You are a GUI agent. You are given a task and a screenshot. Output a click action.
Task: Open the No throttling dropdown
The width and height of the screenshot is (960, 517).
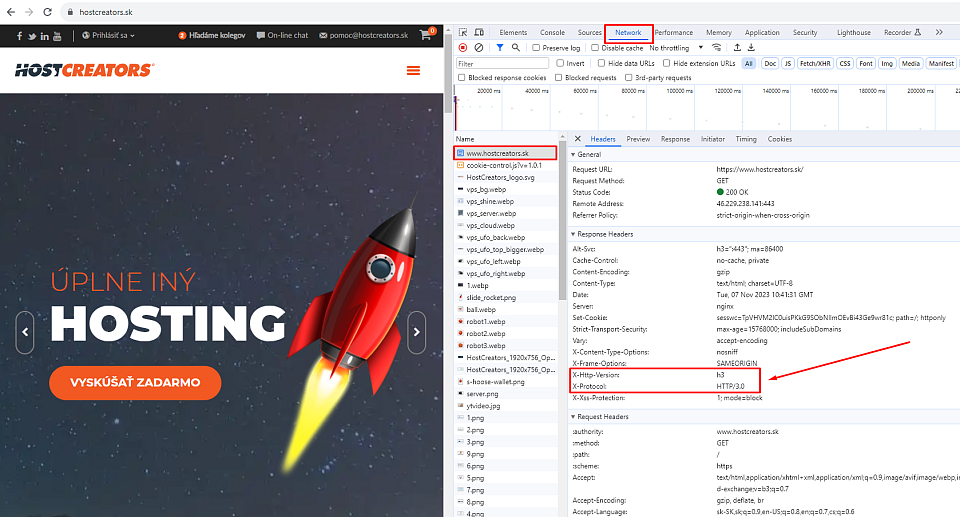tap(676, 48)
